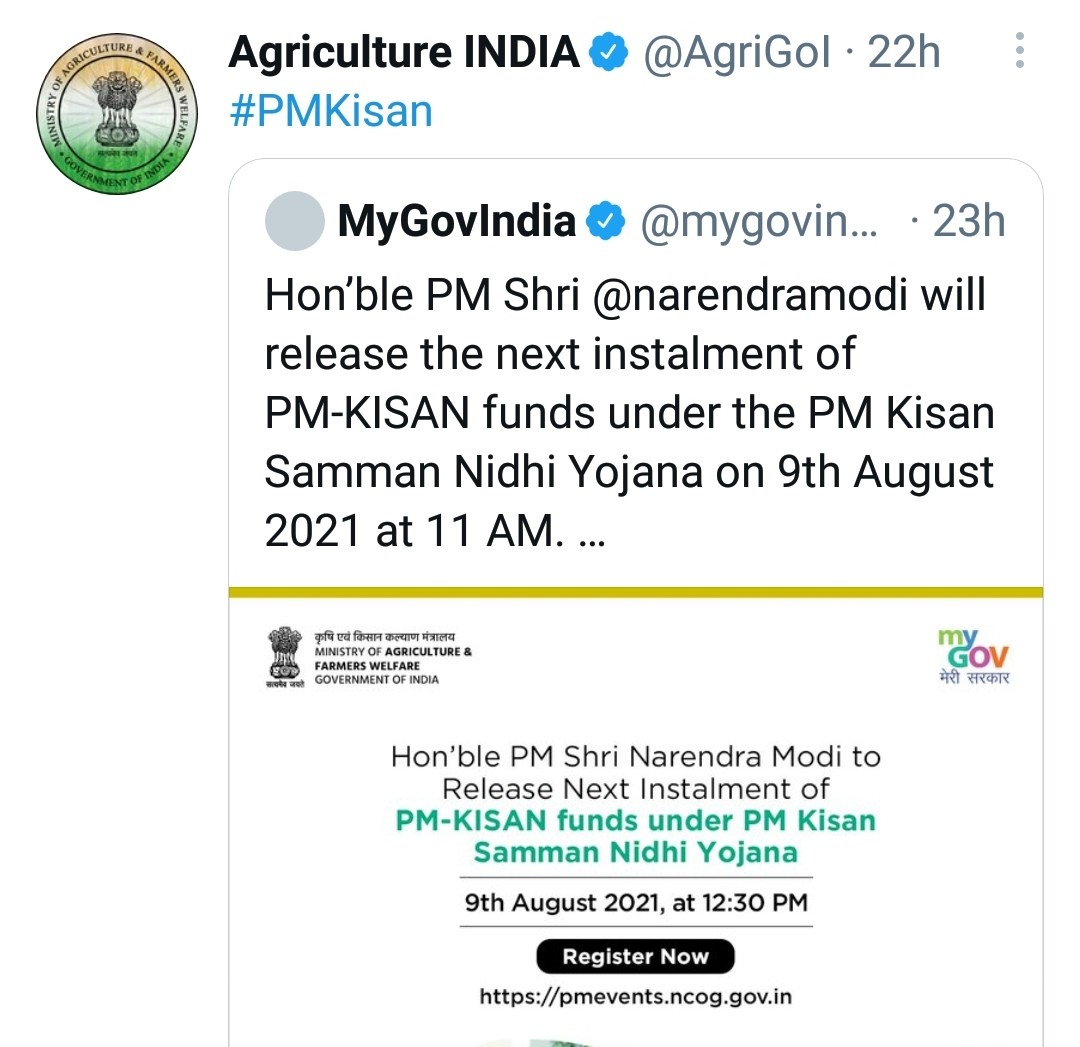Click the Agriculture INDIA verified badge

tap(609, 52)
